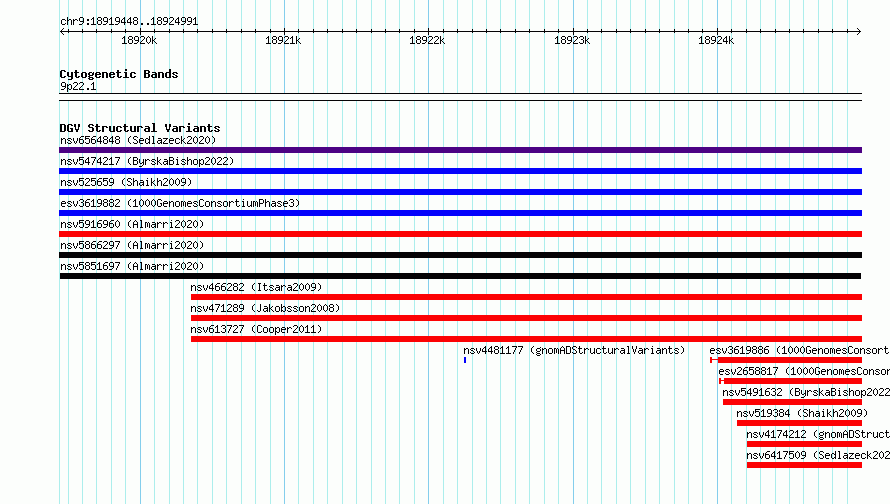Image resolution: width=890 pixels, height=504 pixels.
Task: Open the nsv525659 (Shaikh2009) label
Action: 126,182
